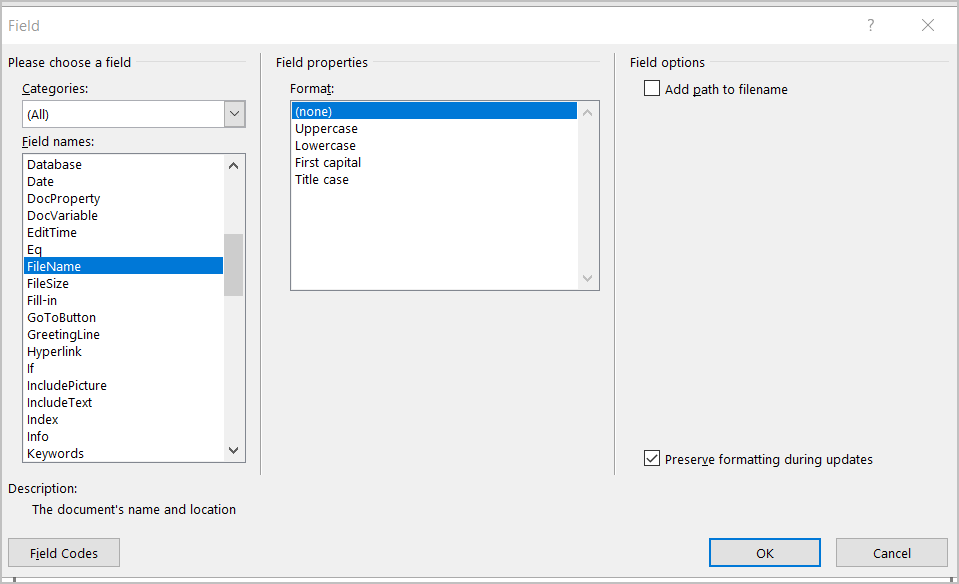Click the Field Codes button
Image resolution: width=959 pixels, height=584 pixels.
(64, 553)
